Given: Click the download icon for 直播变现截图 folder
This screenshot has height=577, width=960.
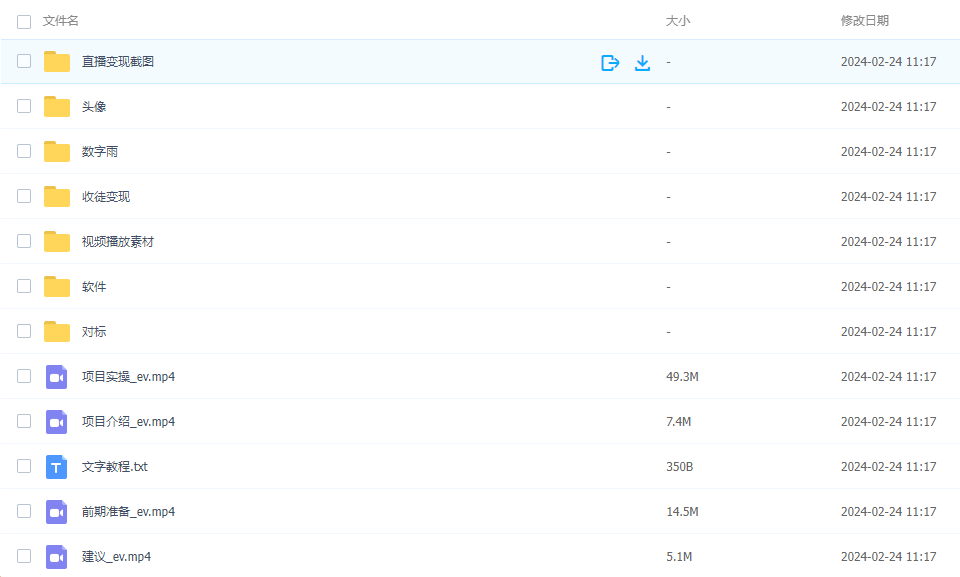Looking at the screenshot, I should click(x=643, y=62).
